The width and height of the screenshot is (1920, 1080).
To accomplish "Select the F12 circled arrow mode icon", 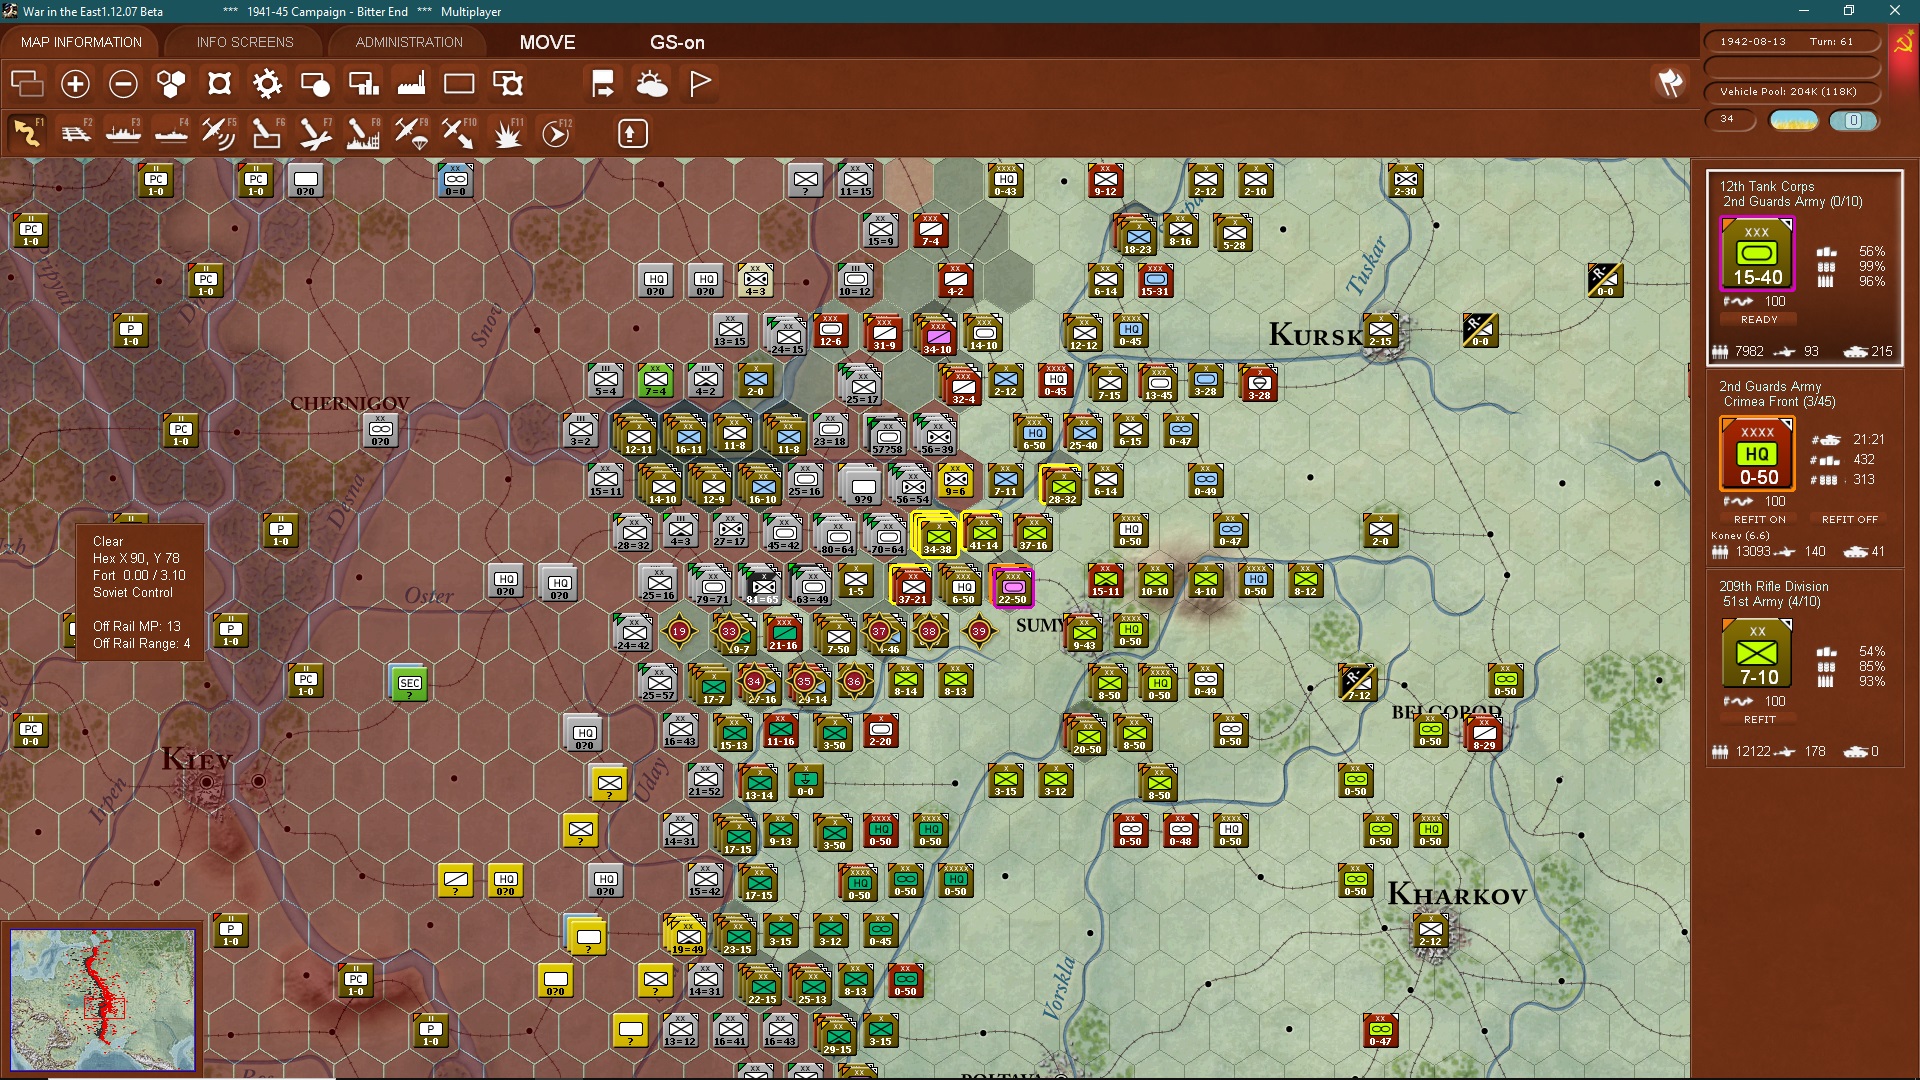I will tap(556, 132).
